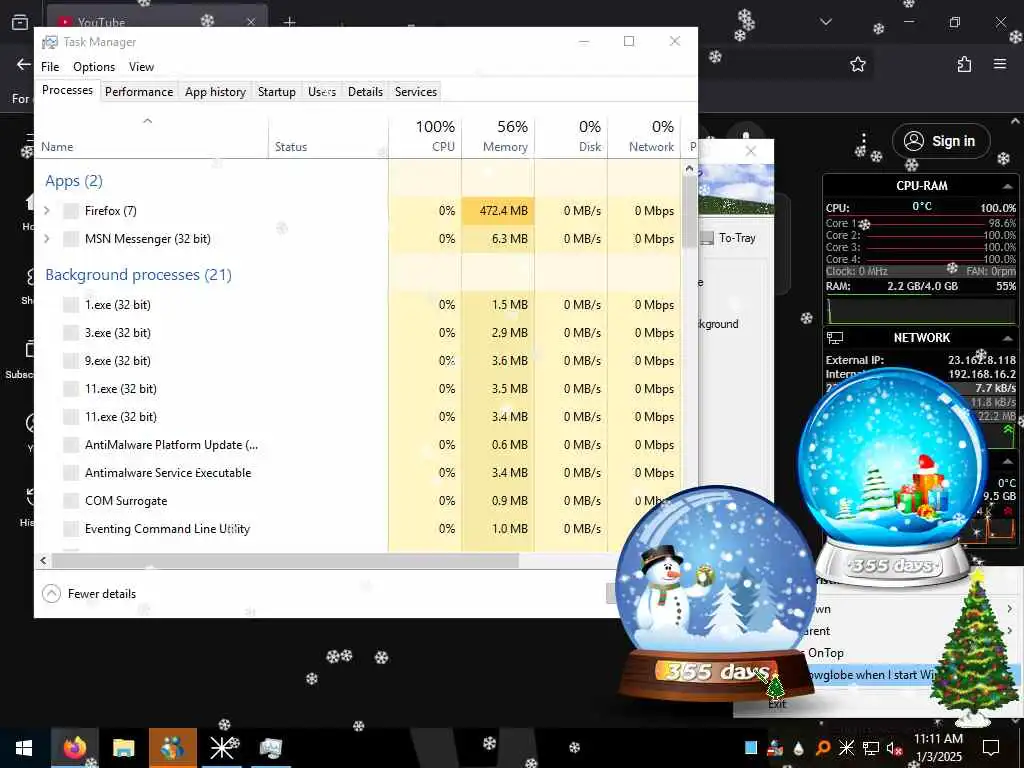Open the notification center icon
Screen dimensions: 1024x768
pyautogui.click(x=991, y=747)
